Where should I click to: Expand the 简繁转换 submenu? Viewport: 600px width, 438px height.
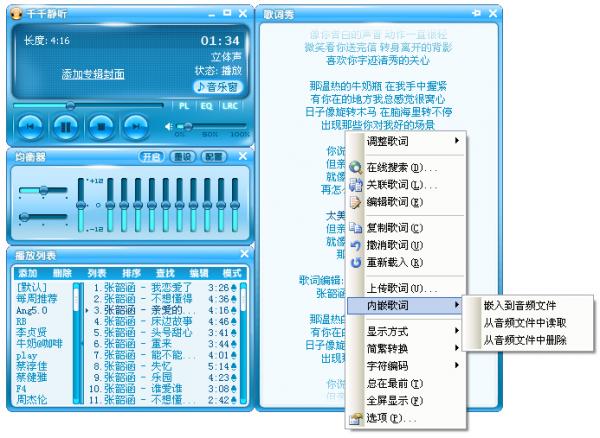(406, 348)
